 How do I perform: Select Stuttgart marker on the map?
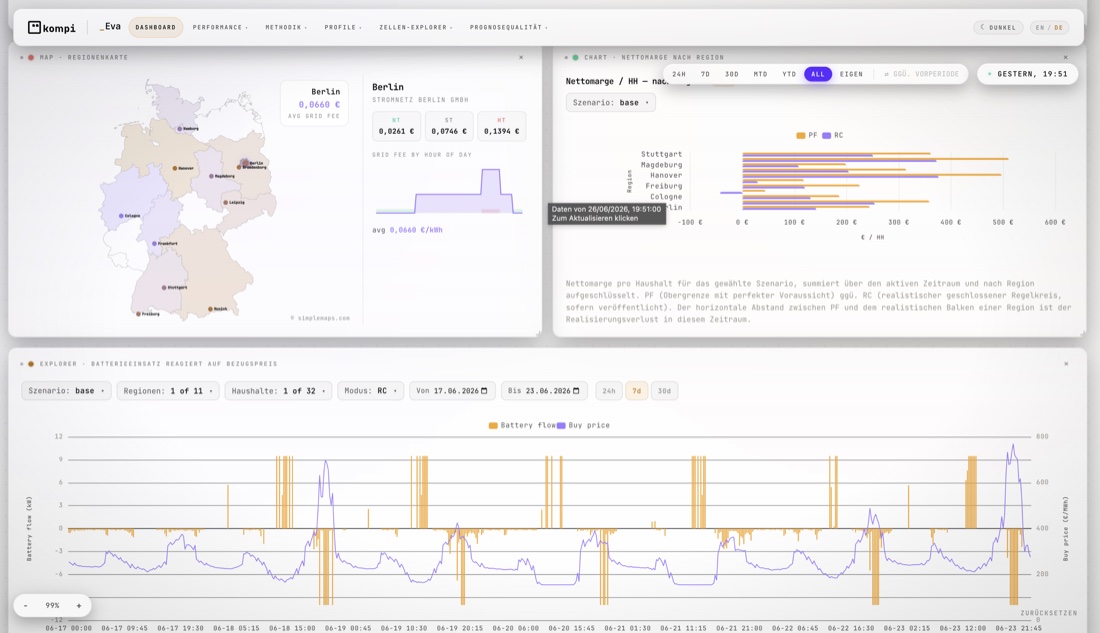tap(164, 288)
